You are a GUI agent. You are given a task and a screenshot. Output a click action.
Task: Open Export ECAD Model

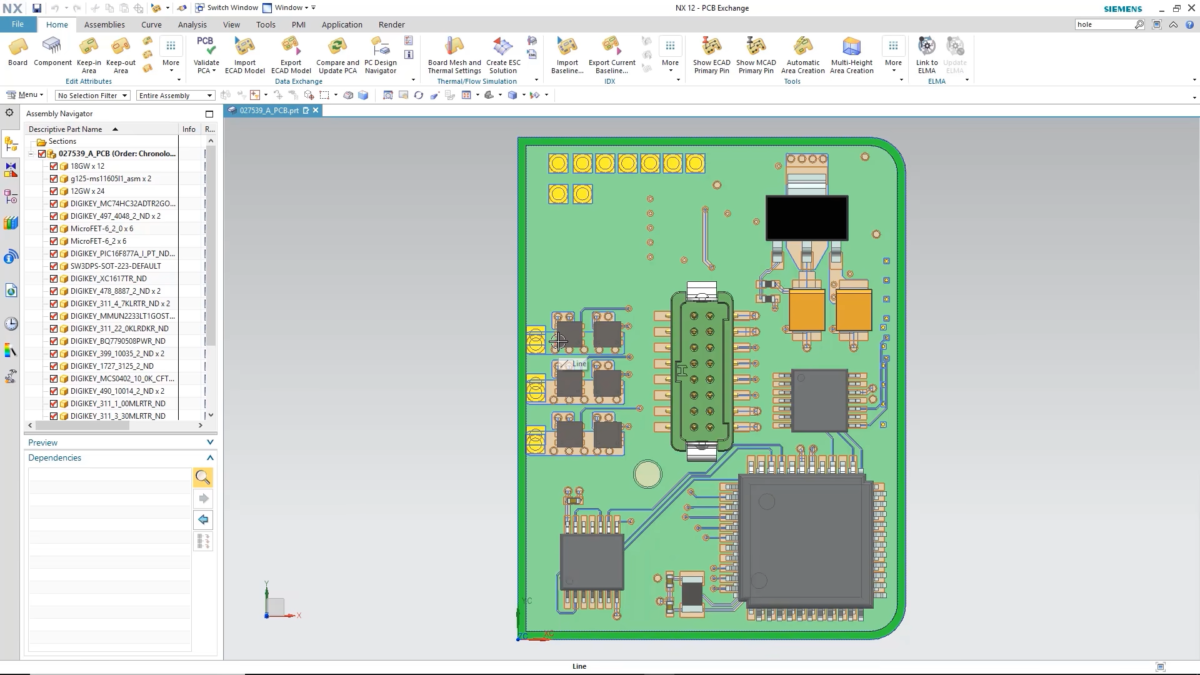pyautogui.click(x=291, y=56)
